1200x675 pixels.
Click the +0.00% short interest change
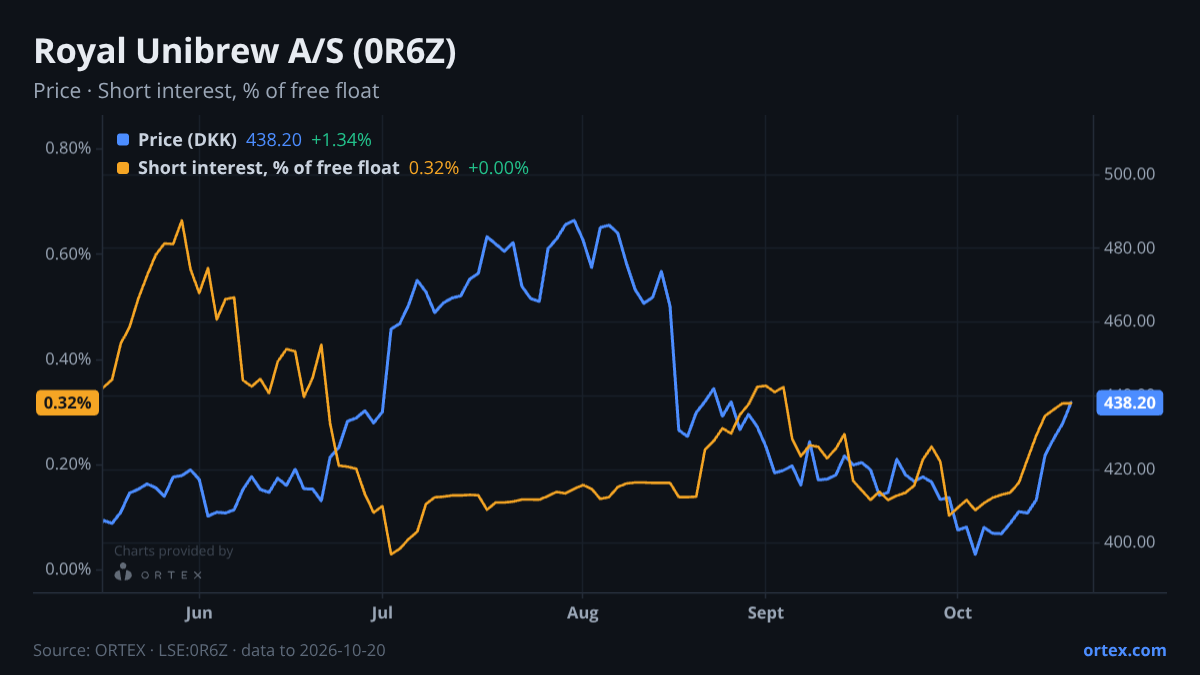498,168
